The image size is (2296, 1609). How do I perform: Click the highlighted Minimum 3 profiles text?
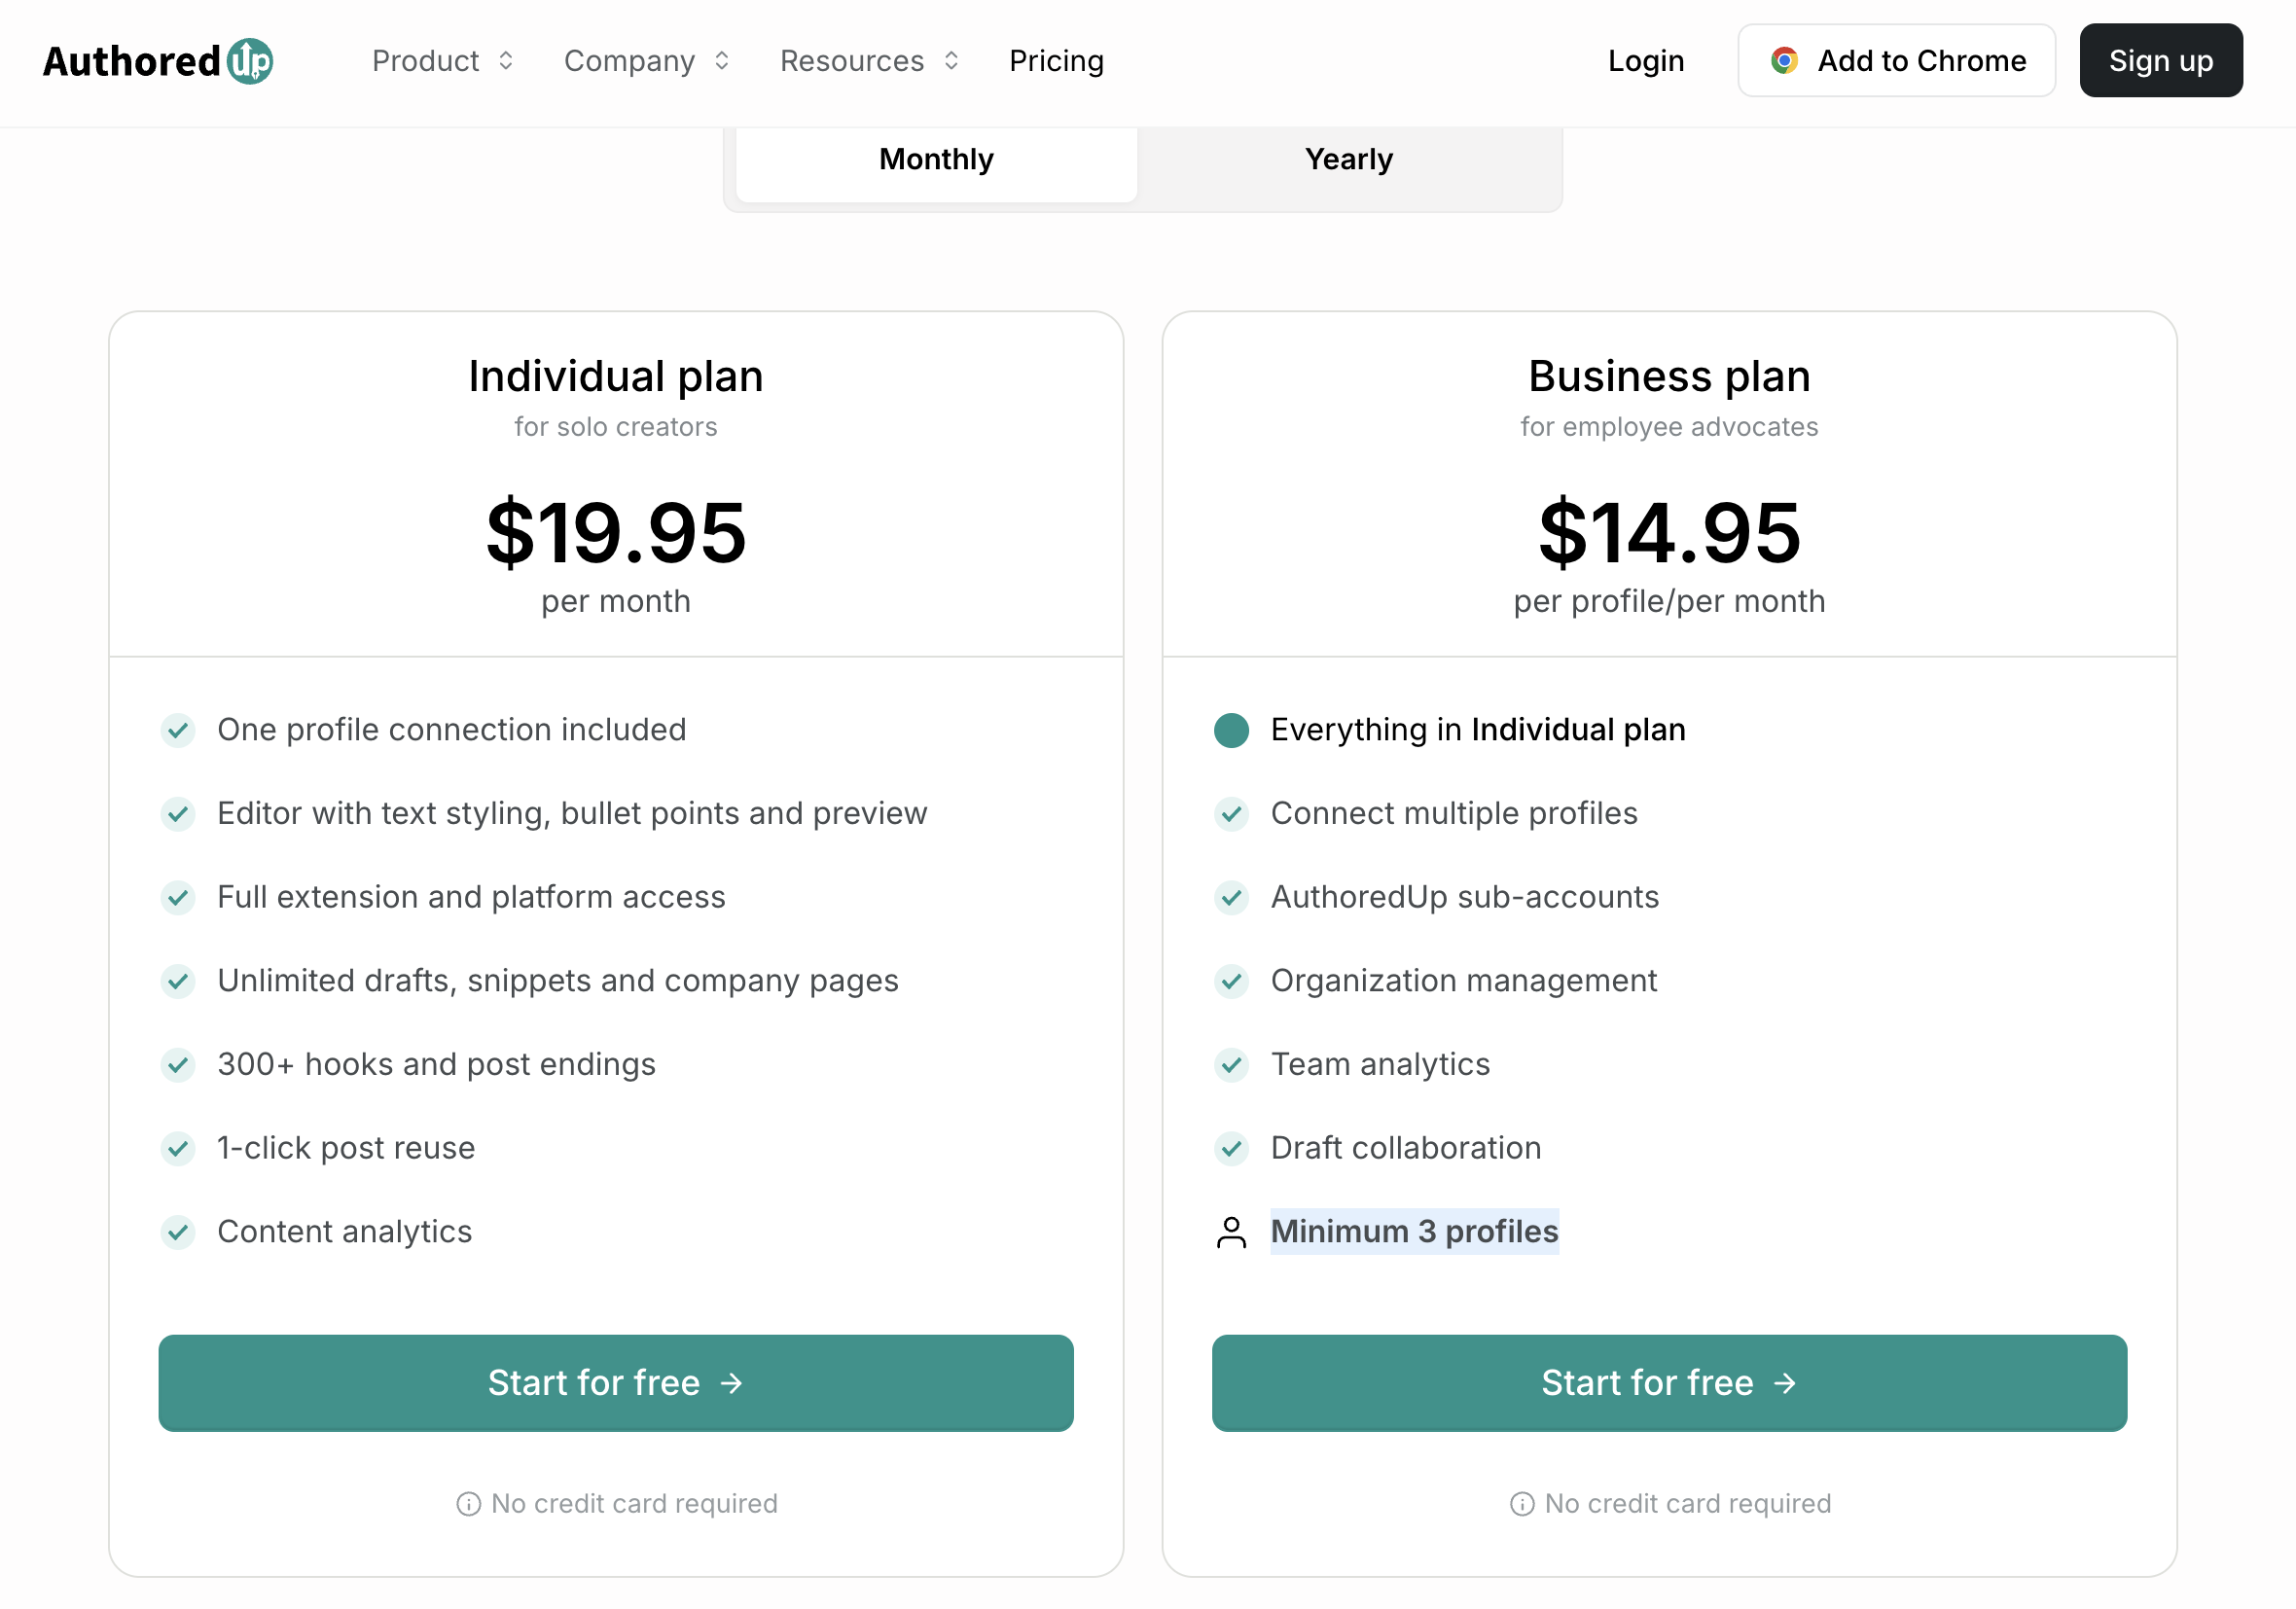coord(1414,1232)
